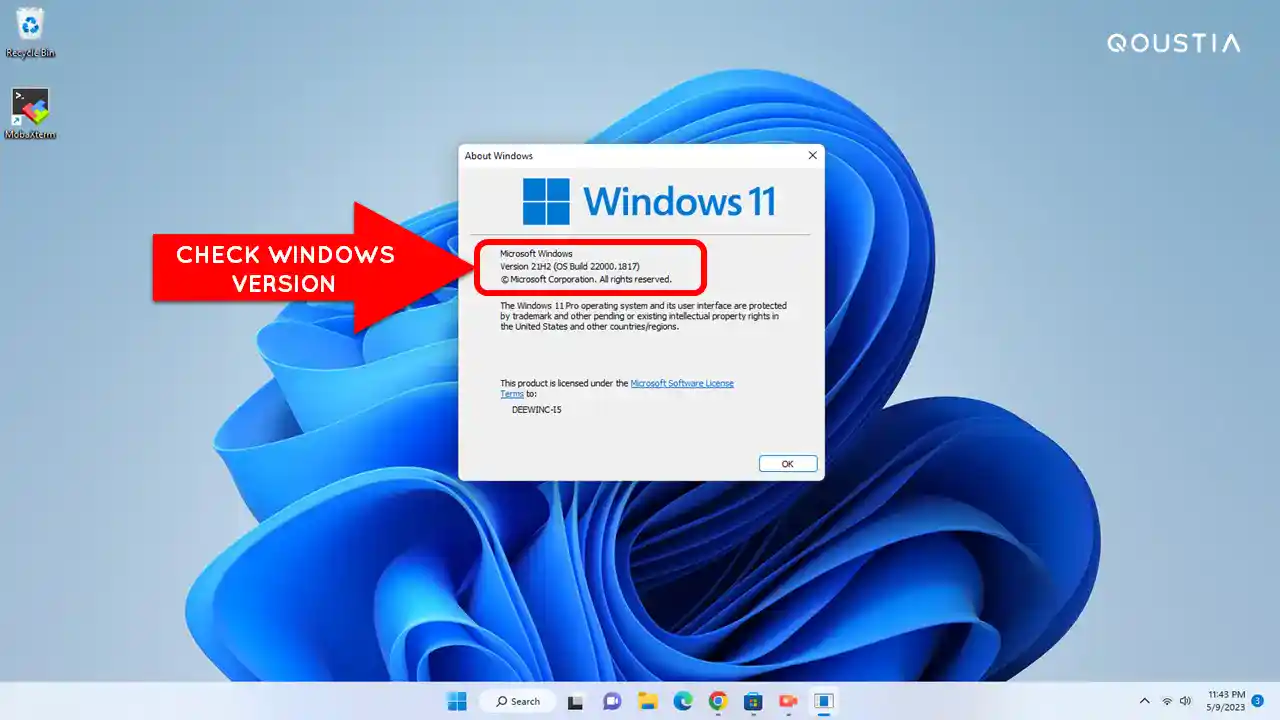
Task: Close the About Windows dialog
Action: click(x=812, y=156)
